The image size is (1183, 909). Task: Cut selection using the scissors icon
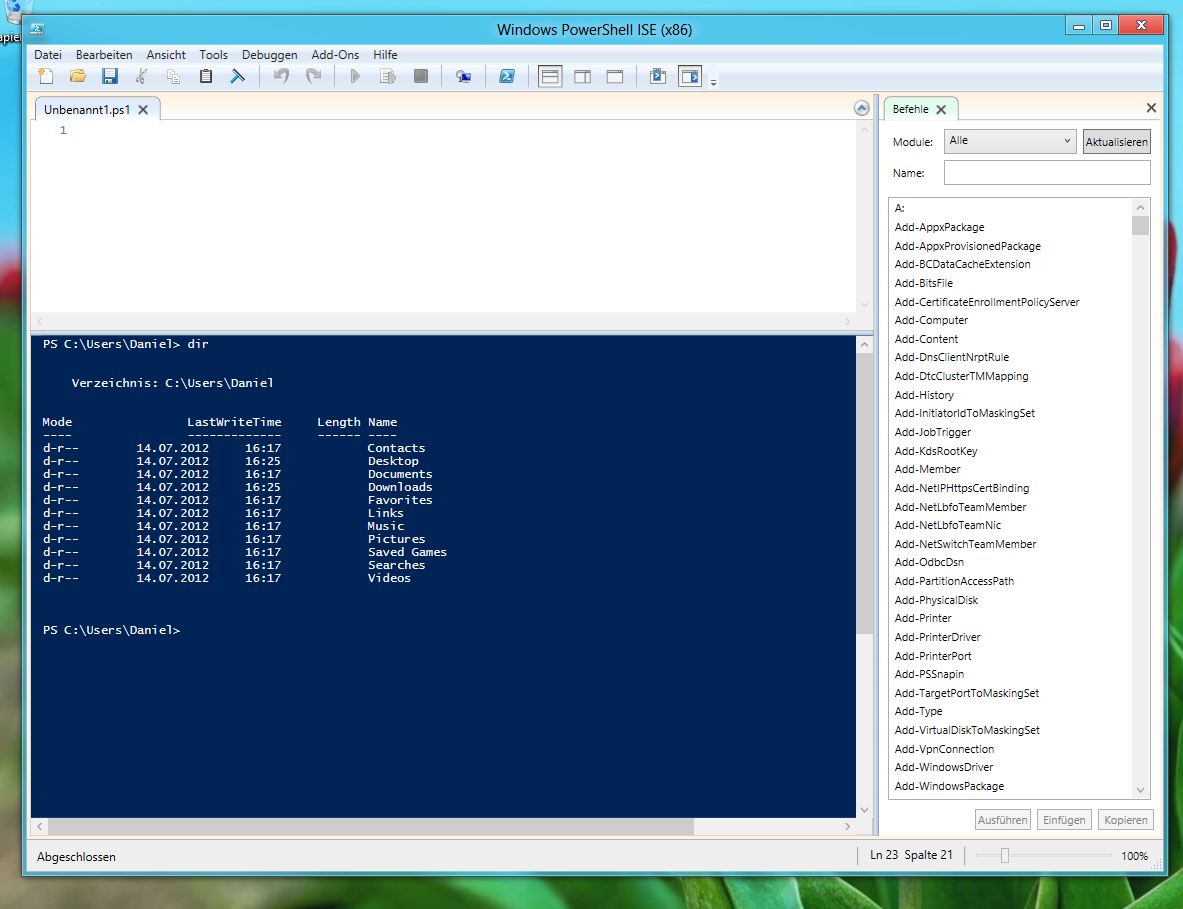[141, 76]
